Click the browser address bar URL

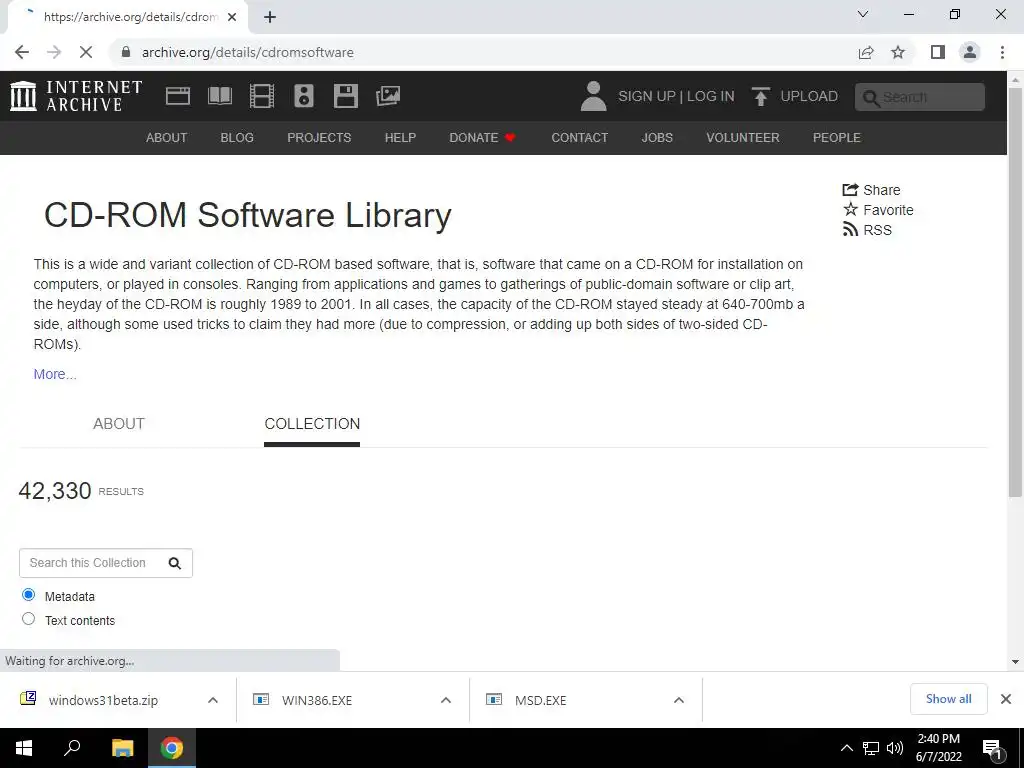(248, 52)
